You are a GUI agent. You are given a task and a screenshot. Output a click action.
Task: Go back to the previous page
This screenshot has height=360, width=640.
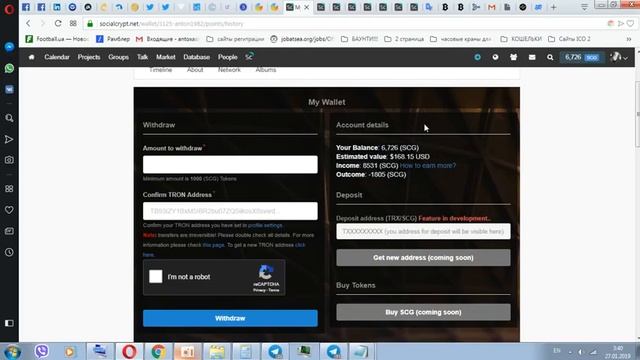tap(28, 24)
